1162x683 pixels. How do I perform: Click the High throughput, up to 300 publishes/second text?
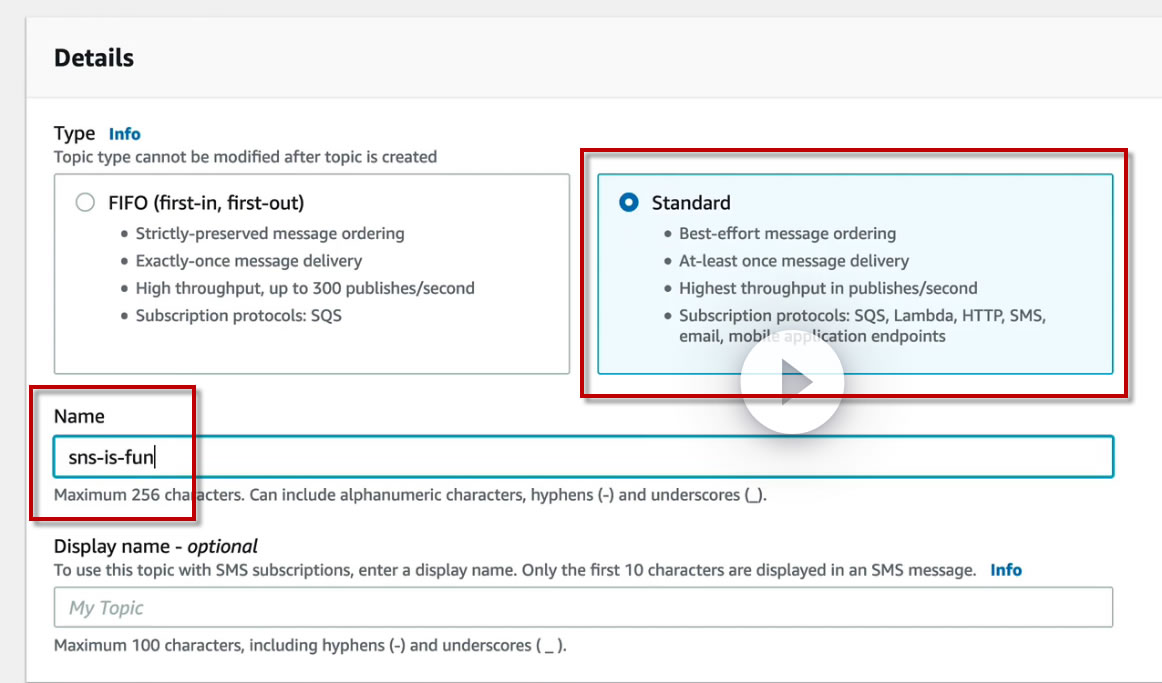[x=305, y=288]
